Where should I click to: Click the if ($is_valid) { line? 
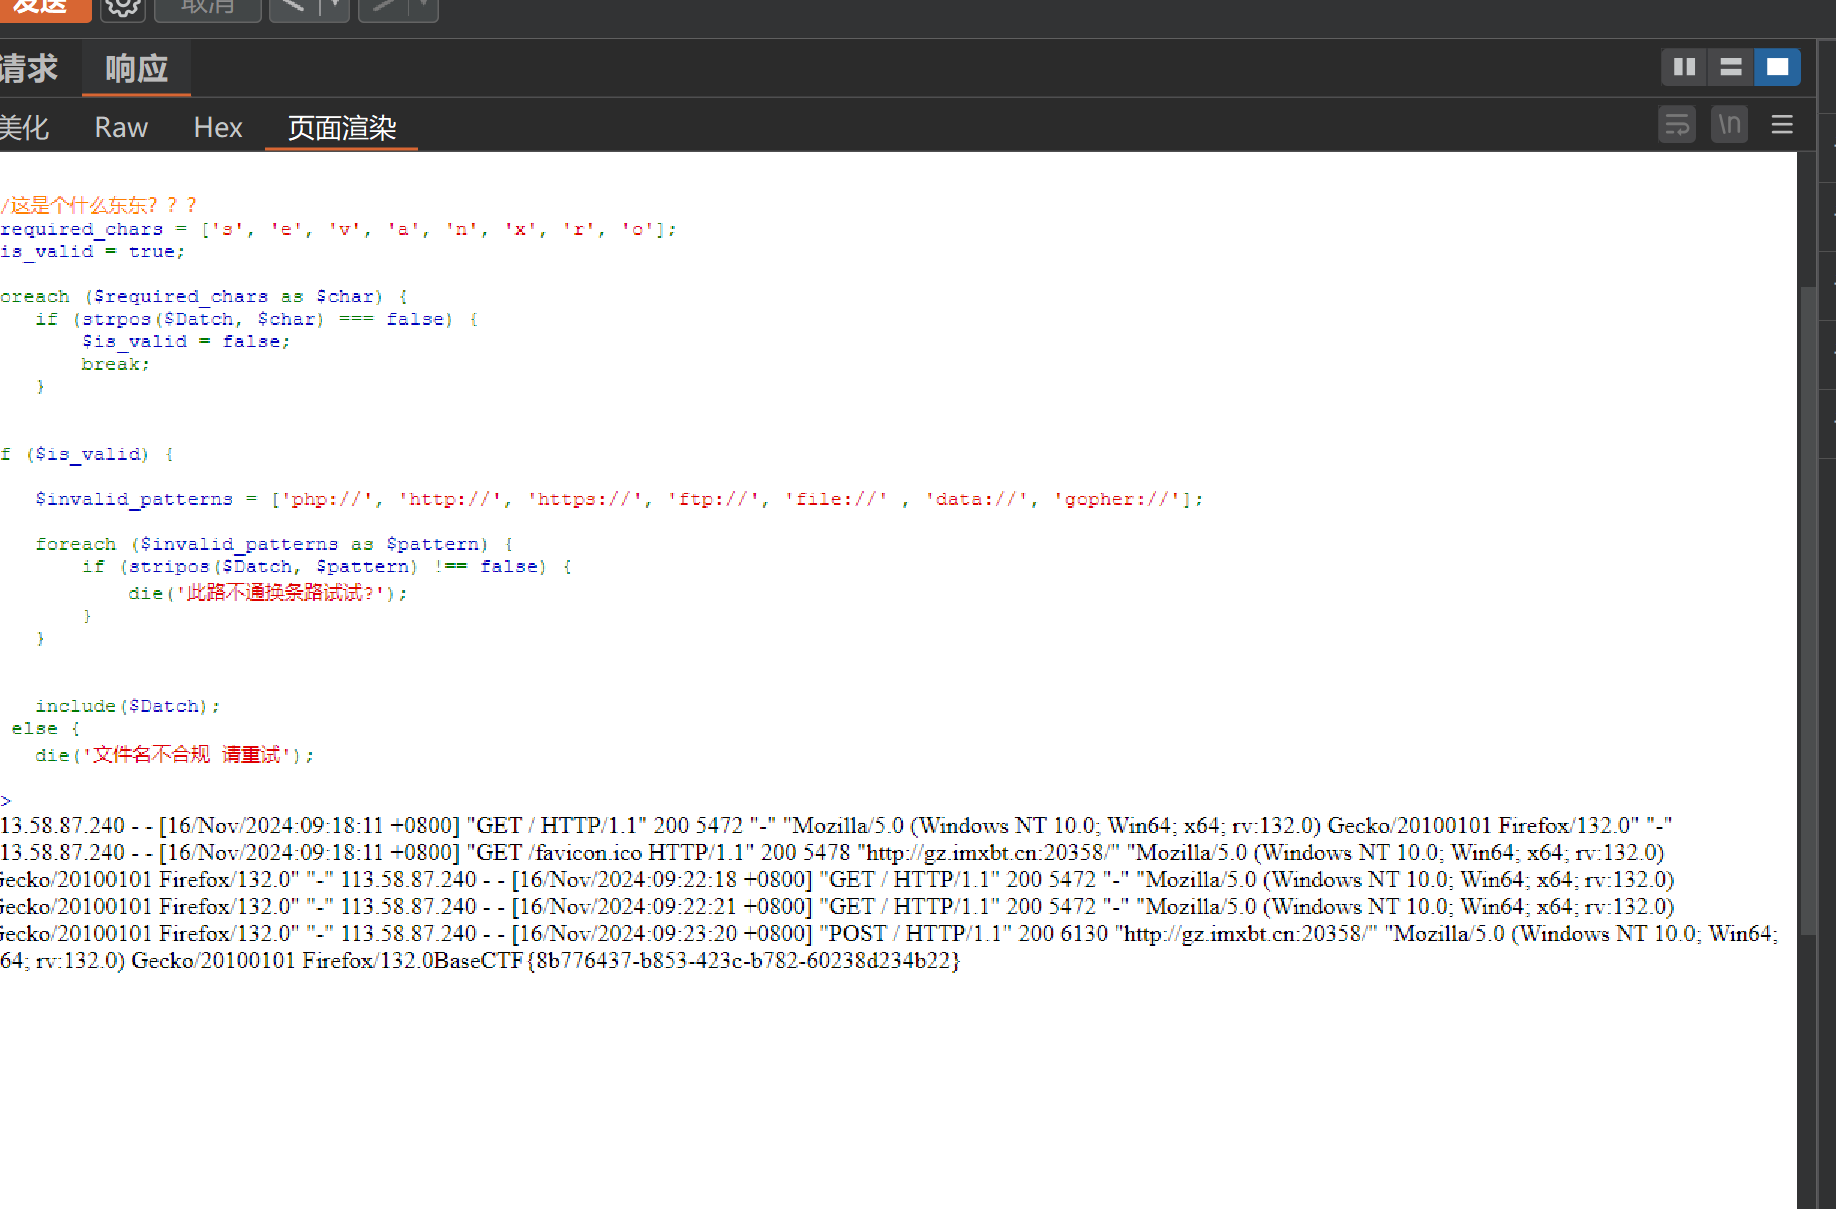(87, 454)
